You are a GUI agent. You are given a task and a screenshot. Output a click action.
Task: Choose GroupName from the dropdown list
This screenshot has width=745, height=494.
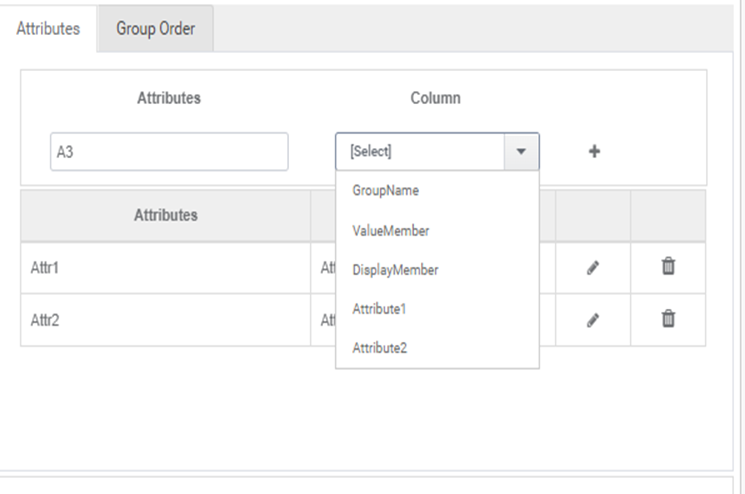437,190
